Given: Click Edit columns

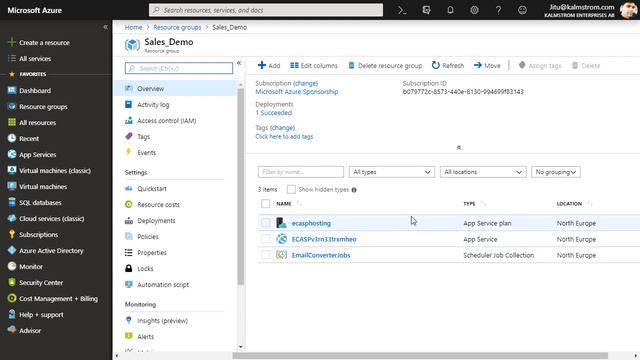Looking at the screenshot, I should click(314, 65).
